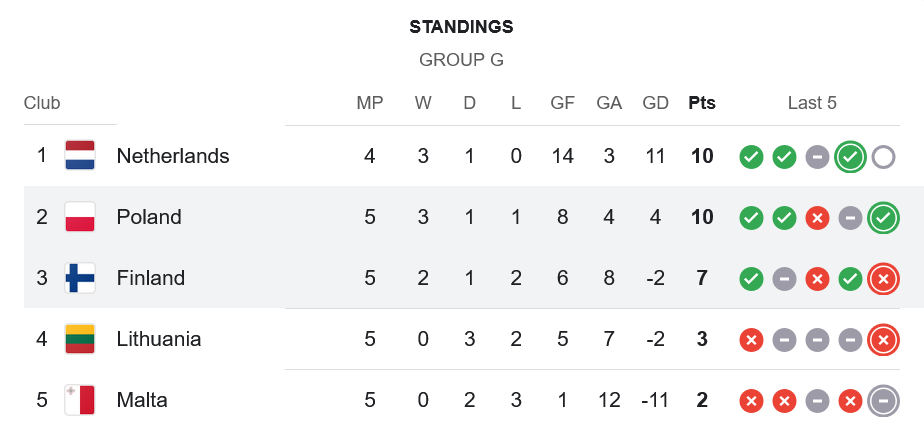The height and width of the screenshot is (447, 924).
Task: Click Netherlands' empty upcoming match circle
Action: point(883,157)
